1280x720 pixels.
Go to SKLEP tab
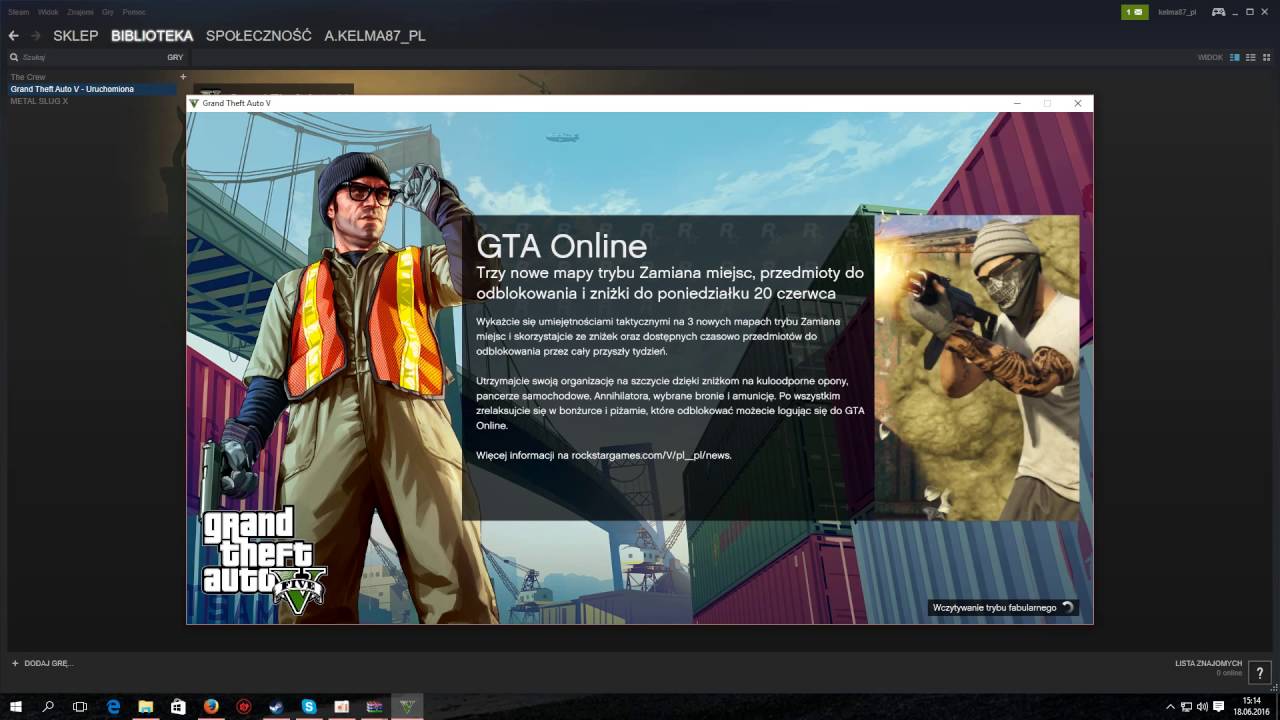tap(76, 36)
